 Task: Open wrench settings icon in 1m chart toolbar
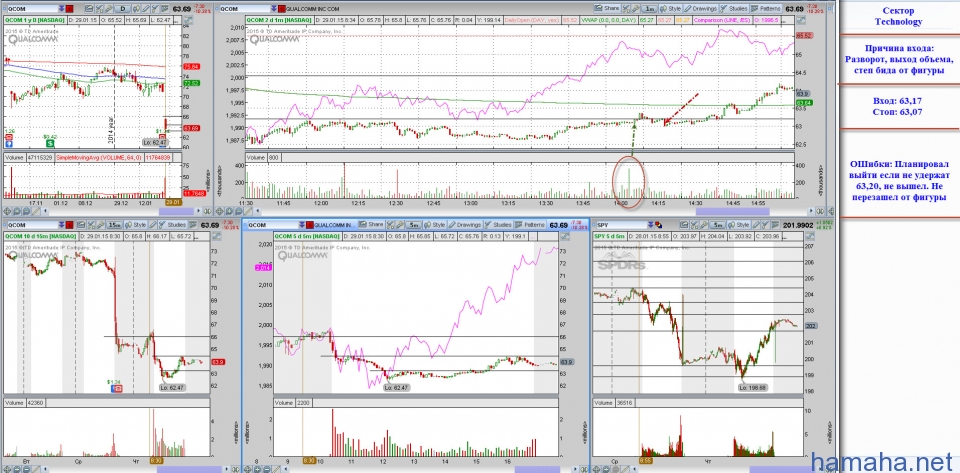point(635,9)
